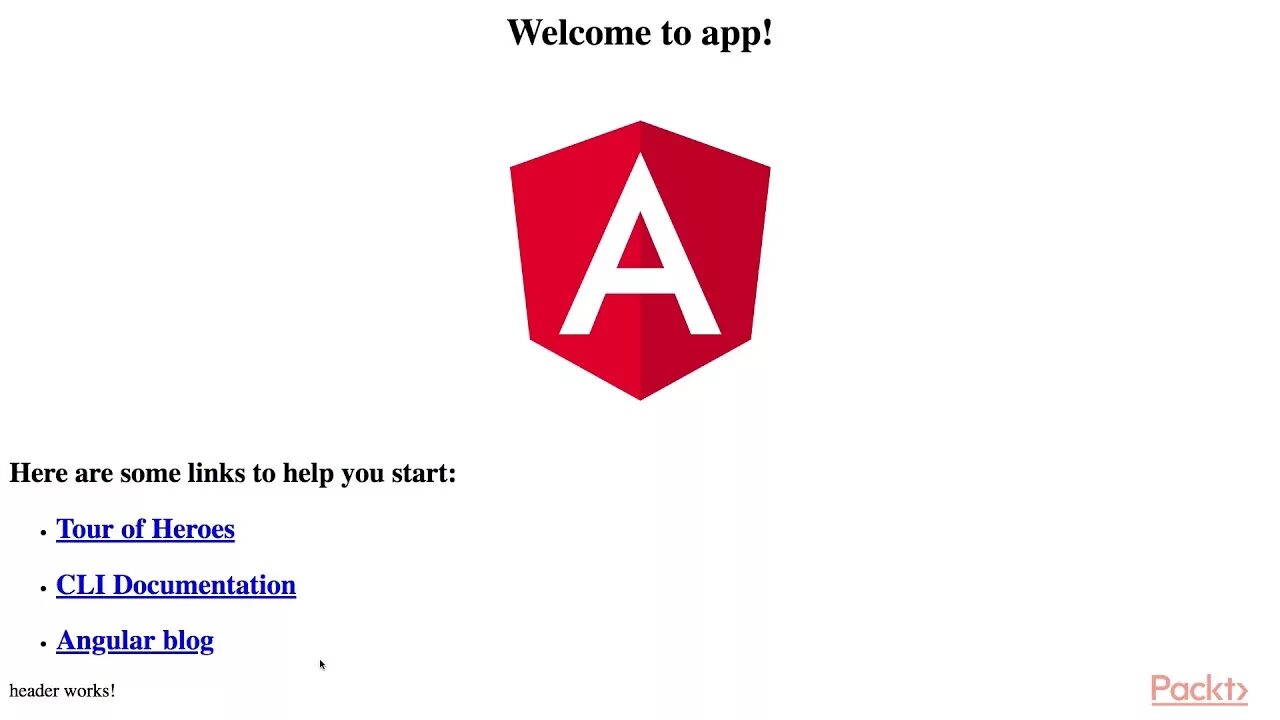Open the Tour of Heroes link
This screenshot has width=1280, height=720.
point(145,529)
